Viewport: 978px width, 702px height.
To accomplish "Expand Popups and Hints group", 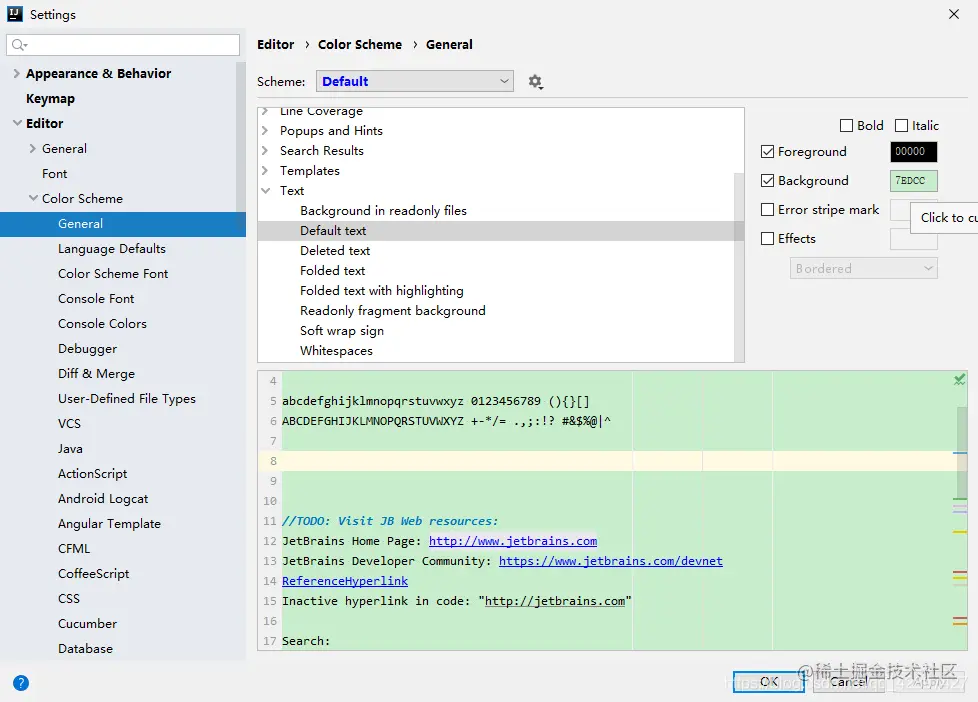I will pyautogui.click(x=265, y=130).
